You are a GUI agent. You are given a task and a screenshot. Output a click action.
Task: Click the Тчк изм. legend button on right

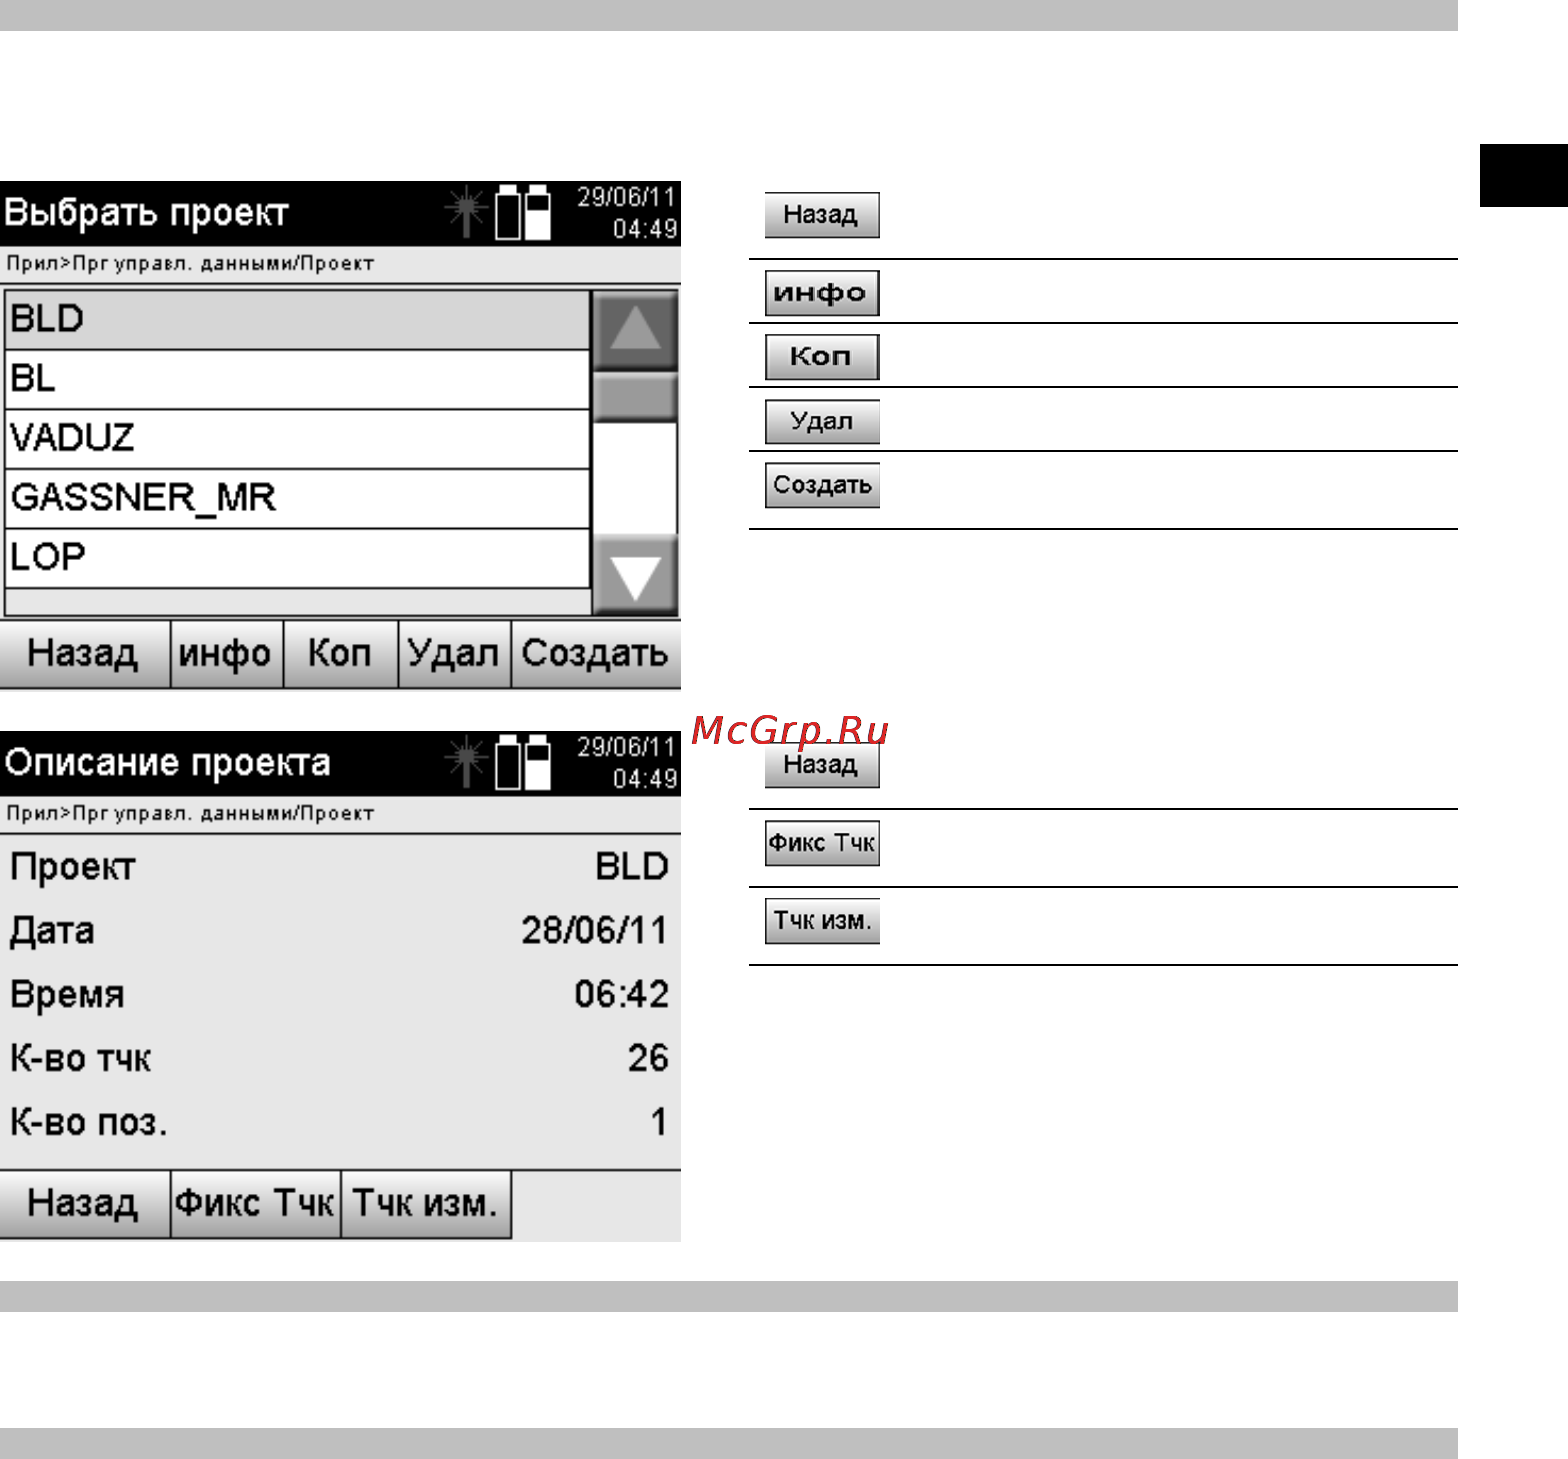pyautogui.click(x=822, y=921)
